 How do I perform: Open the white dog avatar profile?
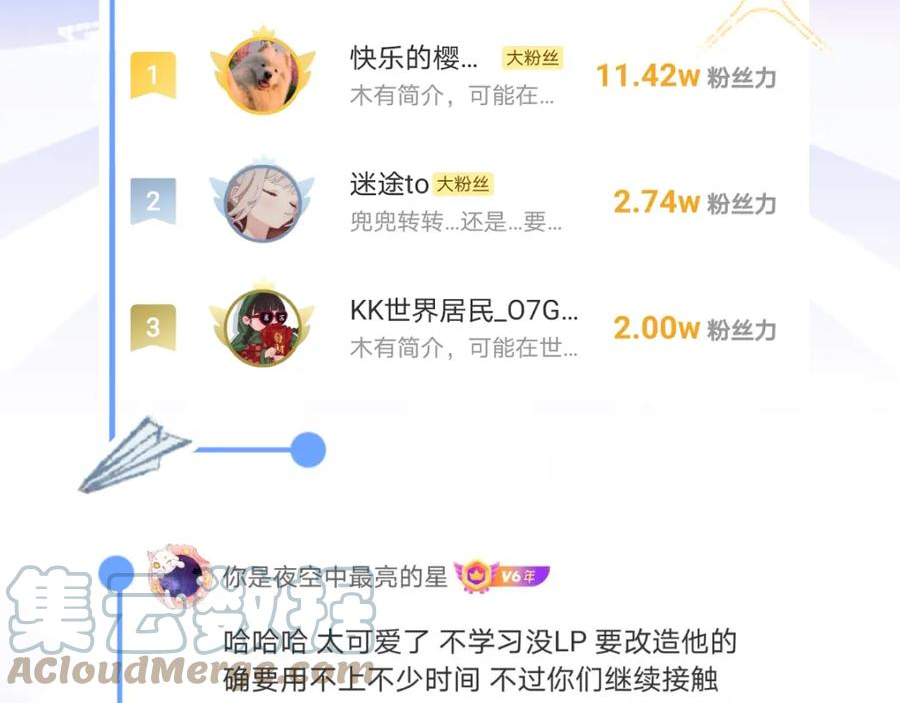(x=263, y=71)
